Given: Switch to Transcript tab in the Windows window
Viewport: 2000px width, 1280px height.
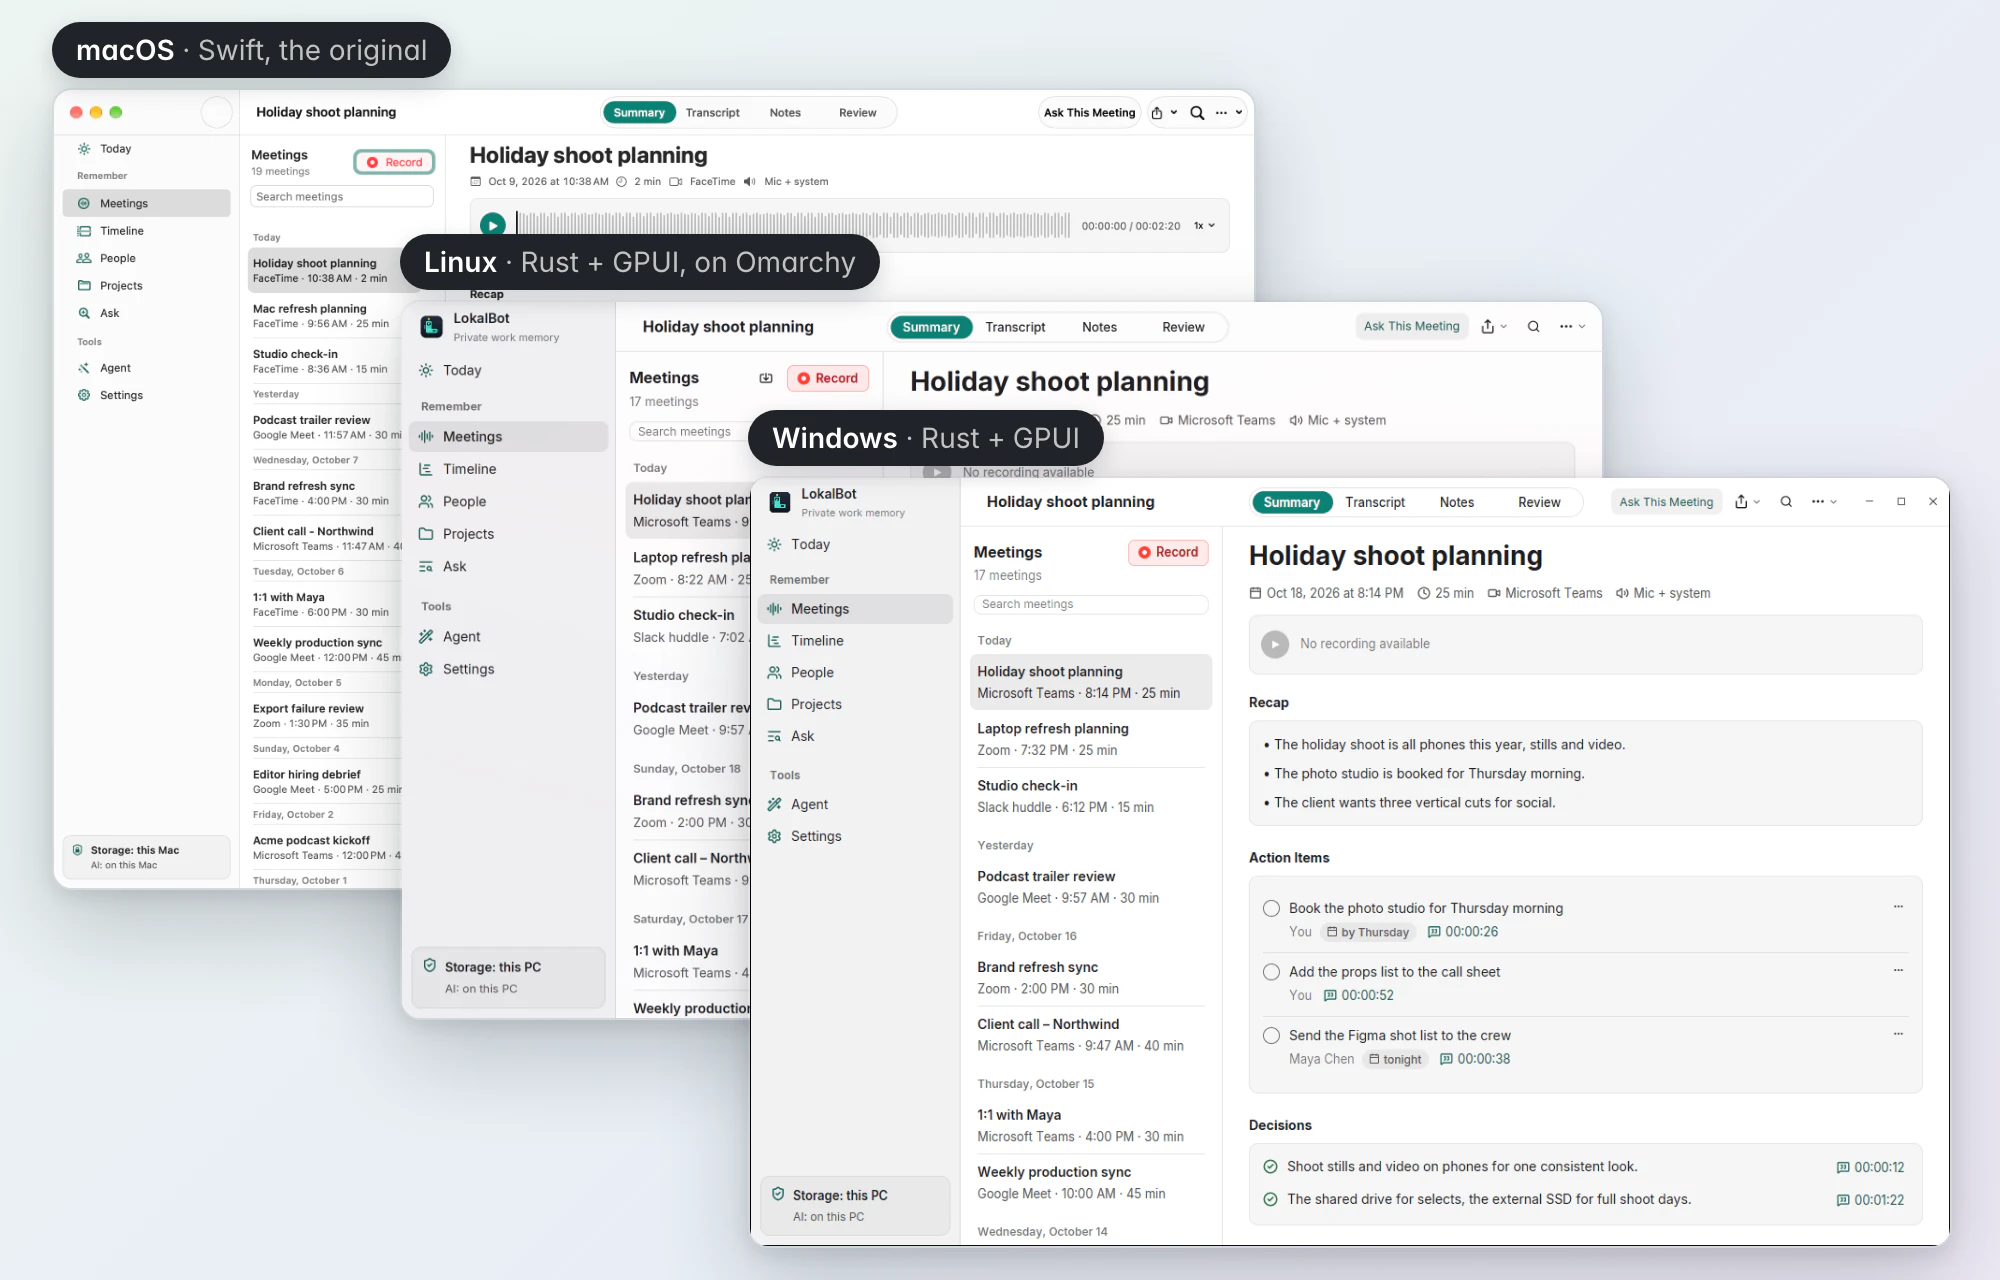Looking at the screenshot, I should [1375, 502].
